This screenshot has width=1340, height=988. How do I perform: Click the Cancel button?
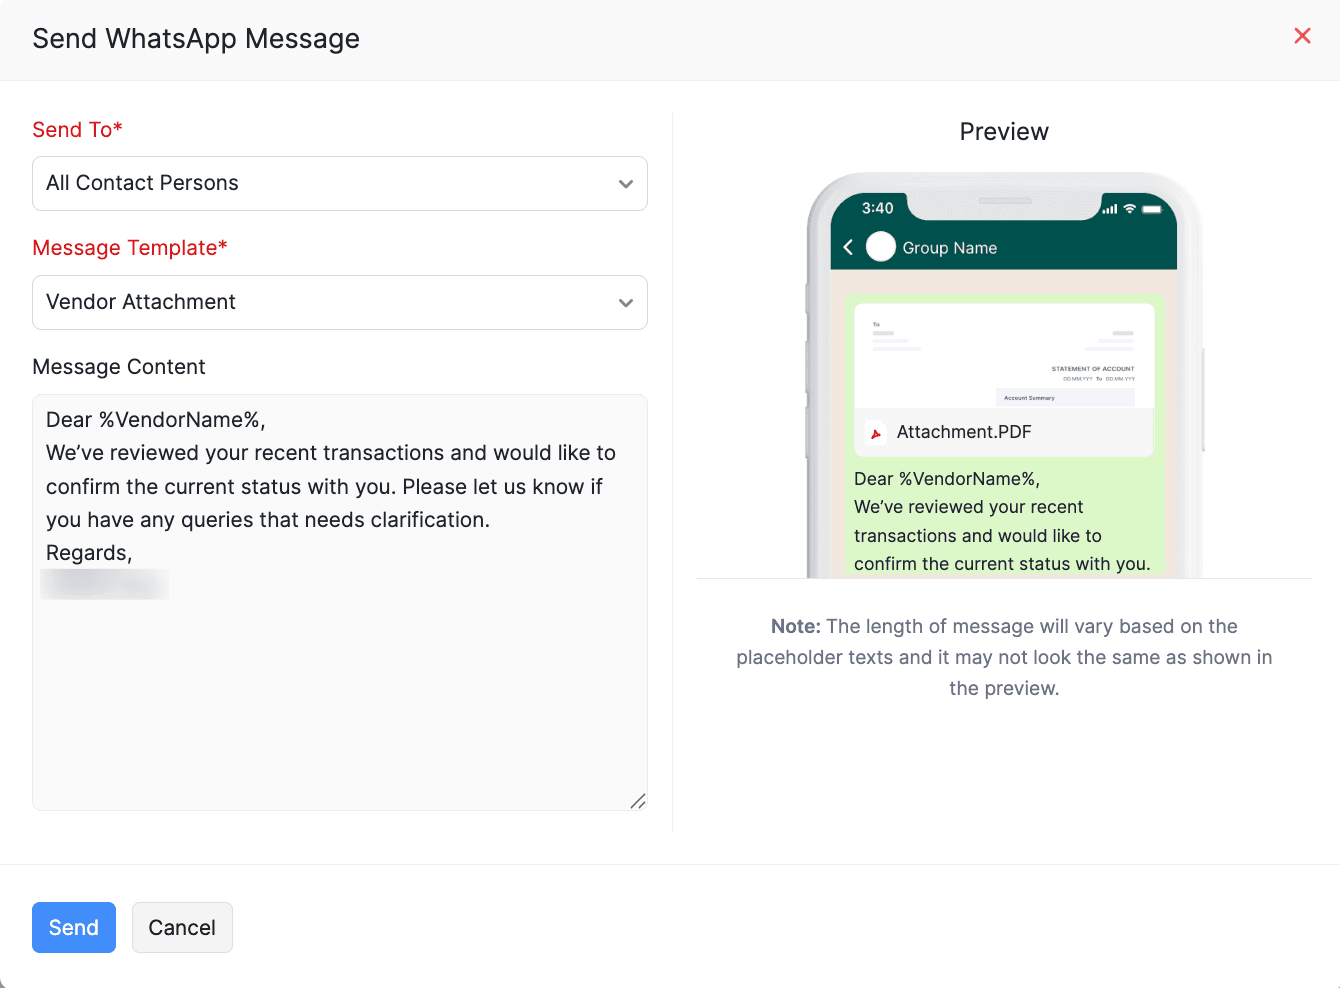182,927
